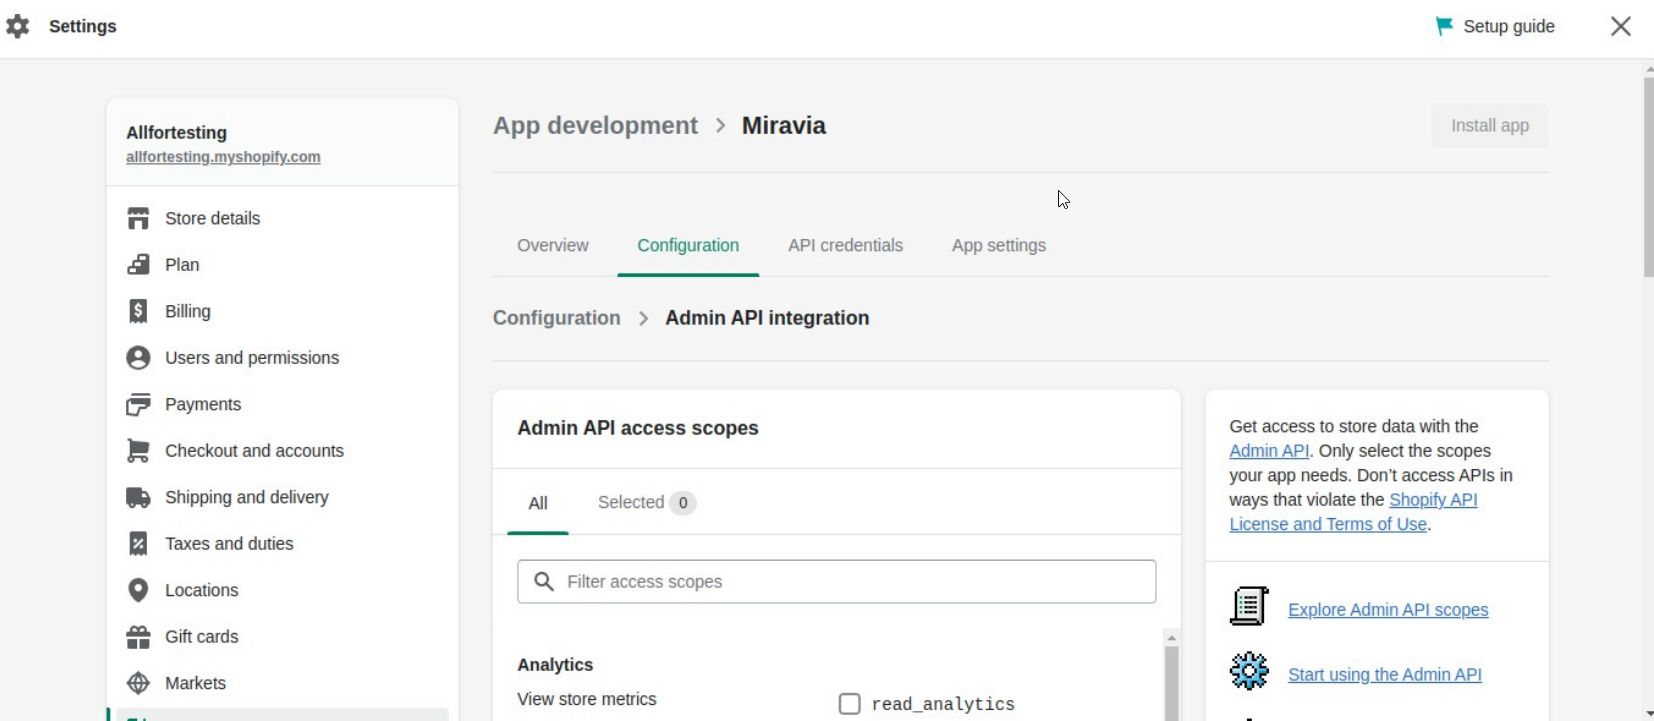This screenshot has height=721, width=1654.
Task: Open Start using the Admin API link
Action: (1385, 675)
